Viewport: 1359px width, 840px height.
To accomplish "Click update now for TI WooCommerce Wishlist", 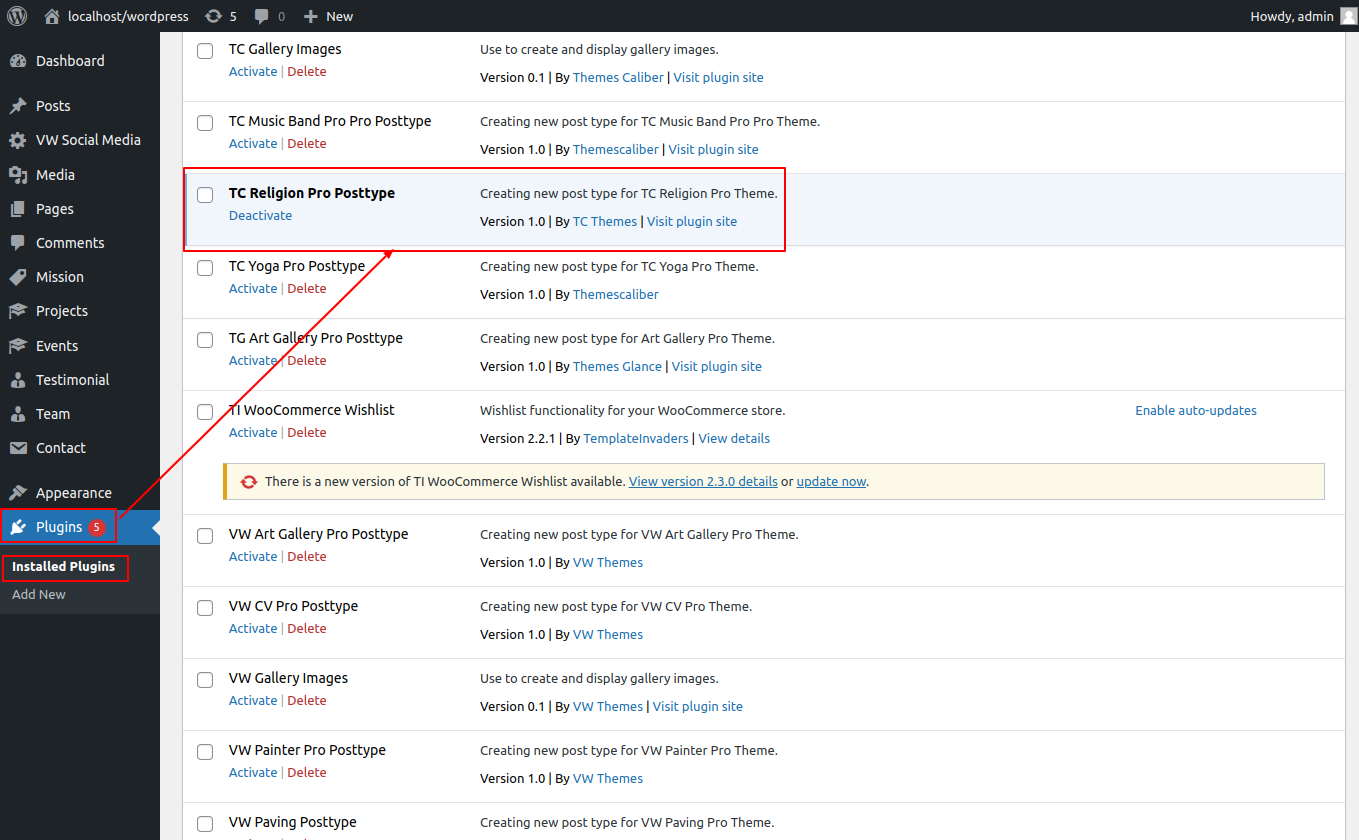I will pos(831,482).
